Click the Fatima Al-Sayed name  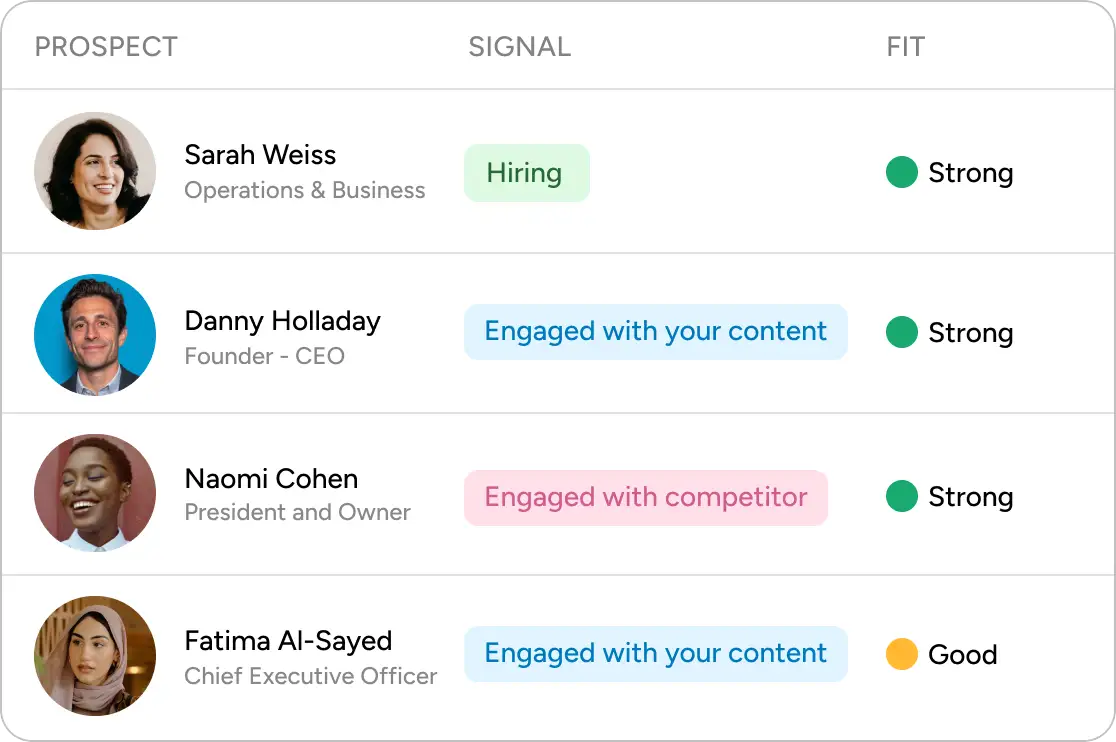[x=288, y=641]
